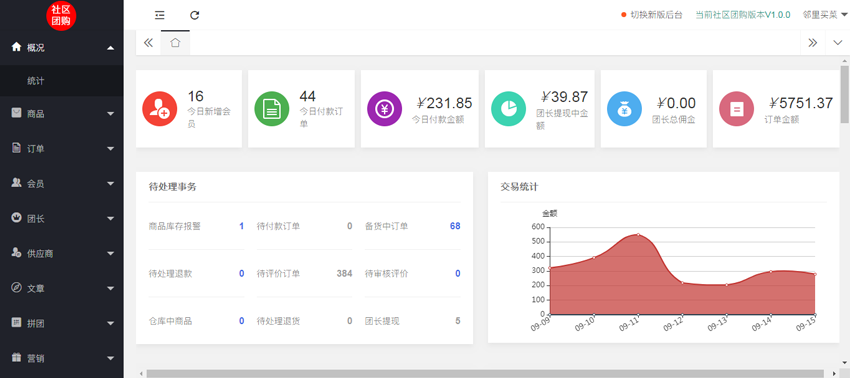Image resolution: width=850 pixels, height=378 pixels.
Task: Click 待评价订单 value 384
Action: (x=344, y=273)
